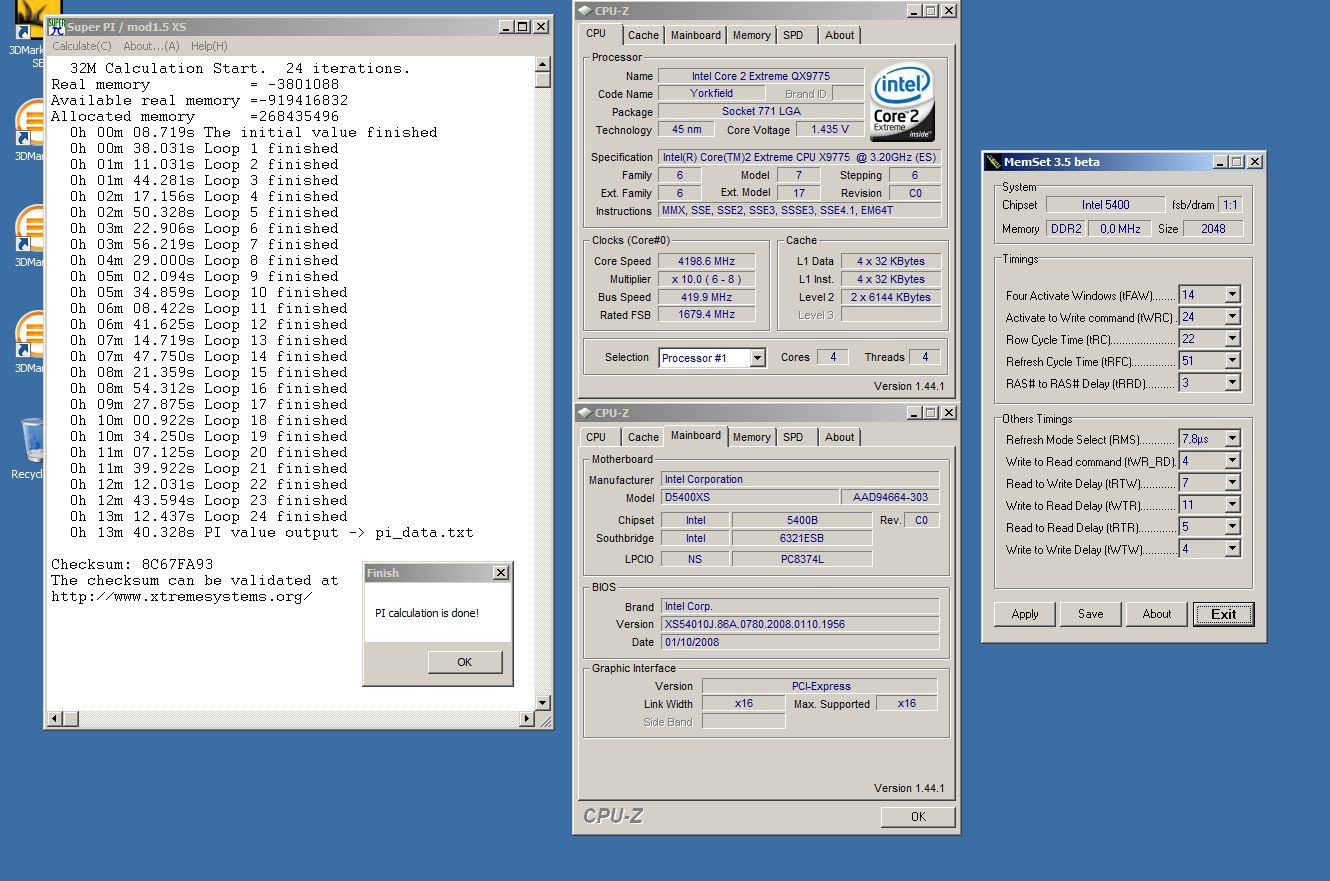Click Super PI horizontal scrollbar left arrow
Image resolution: width=1330 pixels, height=881 pixels.
point(55,719)
